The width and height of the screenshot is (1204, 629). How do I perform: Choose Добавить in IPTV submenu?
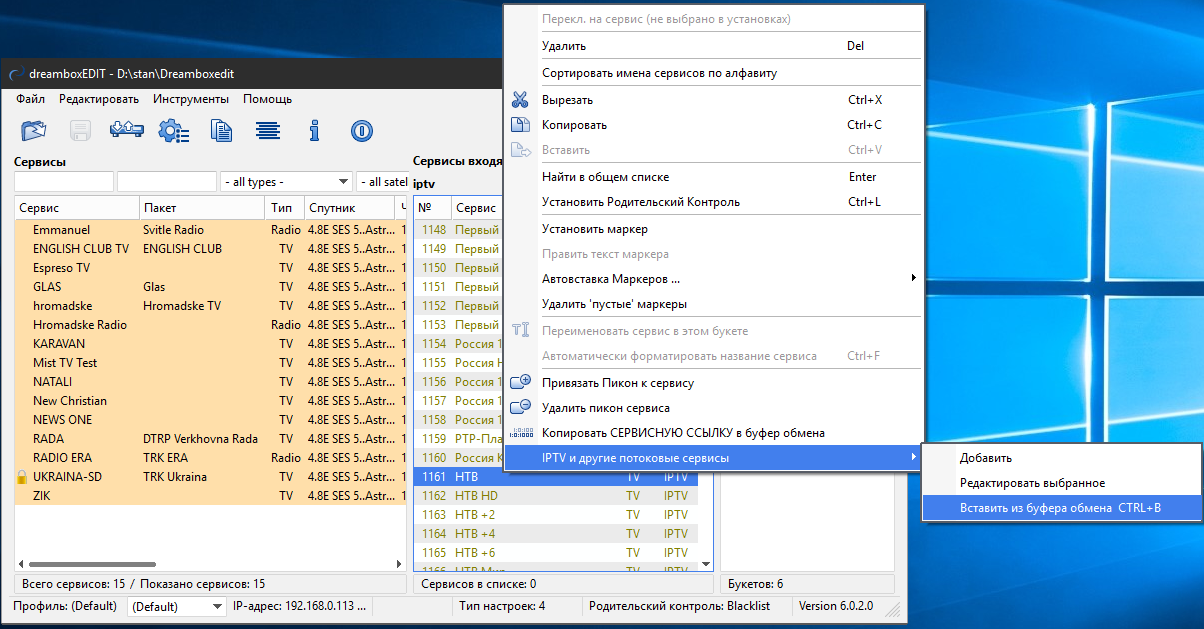coord(1061,458)
